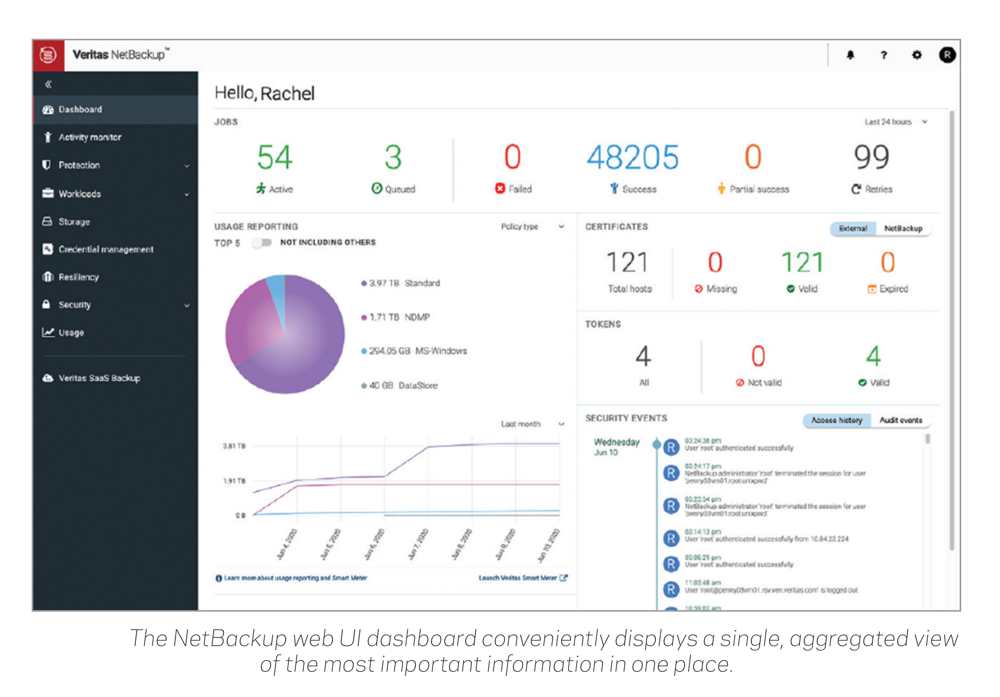Click the 48205 Success jobs count

[x=633, y=157]
